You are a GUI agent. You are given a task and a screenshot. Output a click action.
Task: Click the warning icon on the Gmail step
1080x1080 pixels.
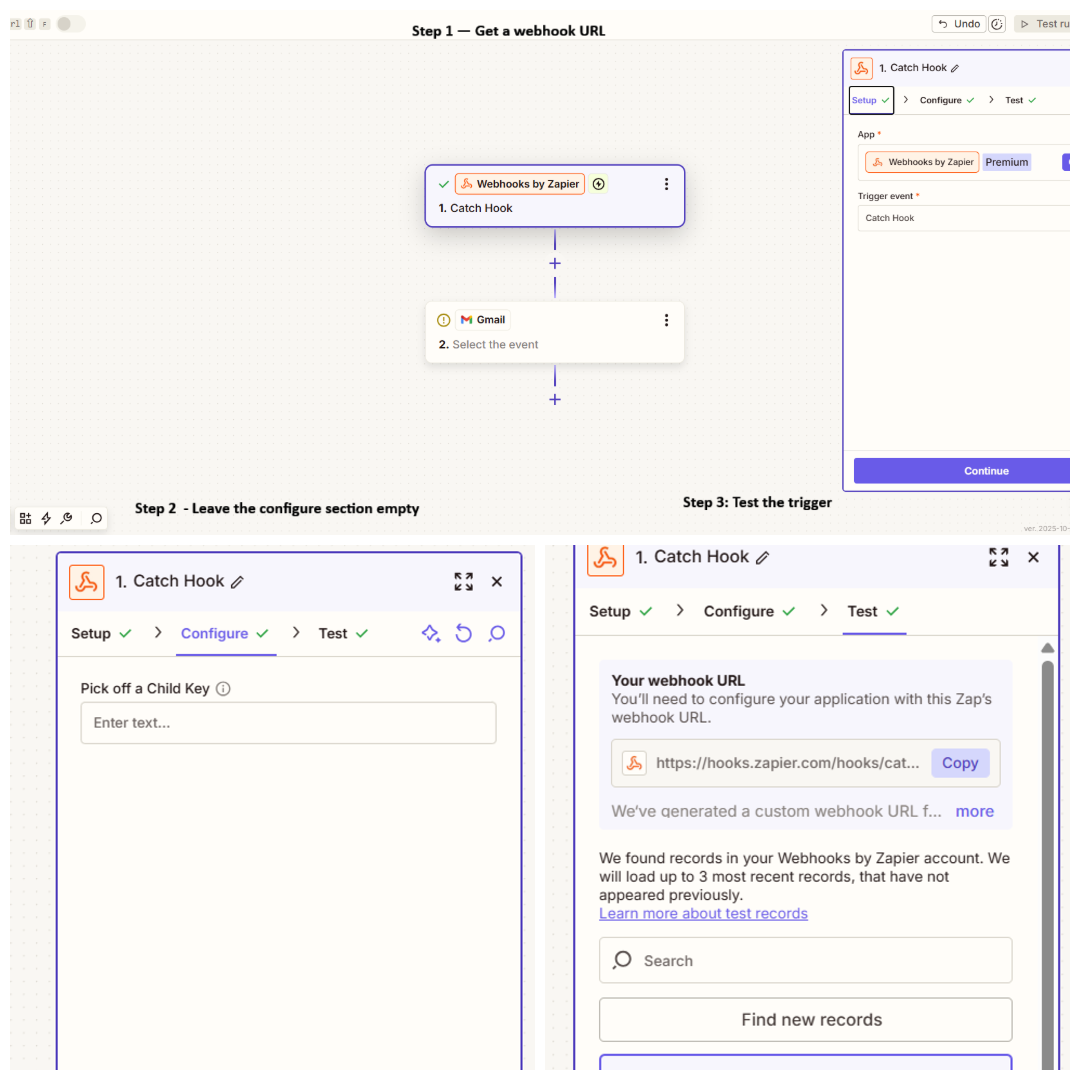[444, 320]
